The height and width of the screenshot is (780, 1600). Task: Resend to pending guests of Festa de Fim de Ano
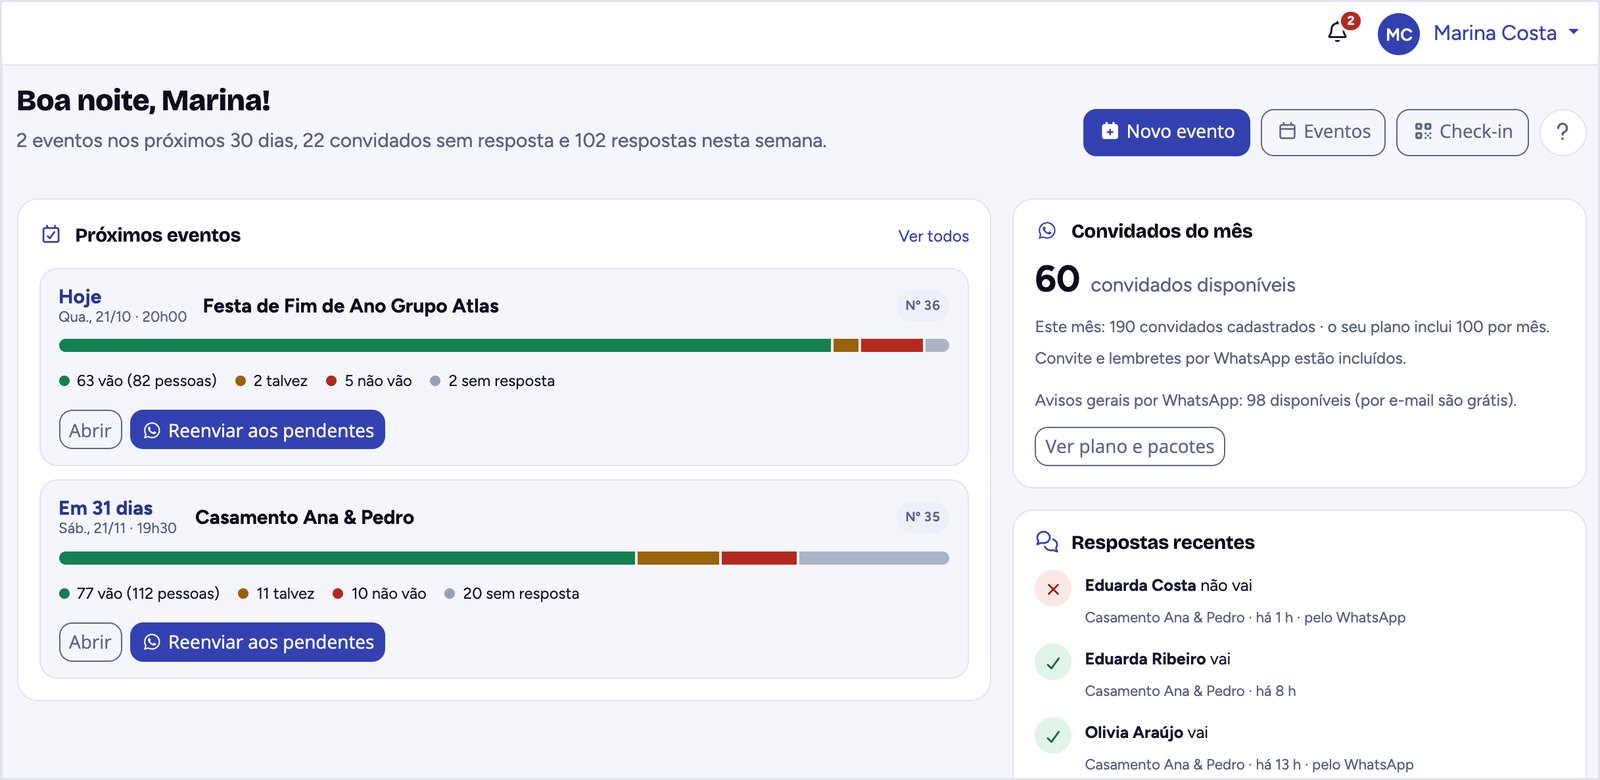[x=257, y=430]
